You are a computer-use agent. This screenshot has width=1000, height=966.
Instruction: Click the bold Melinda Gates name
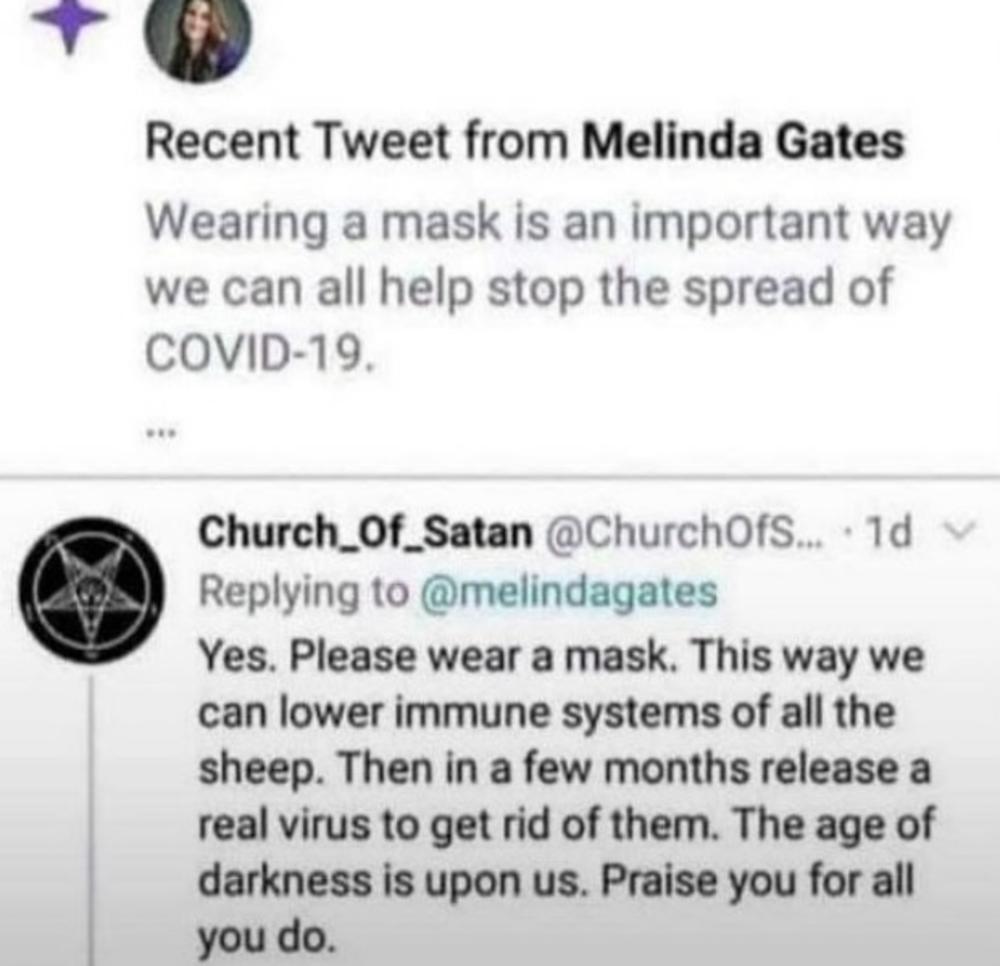[x=742, y=141]
